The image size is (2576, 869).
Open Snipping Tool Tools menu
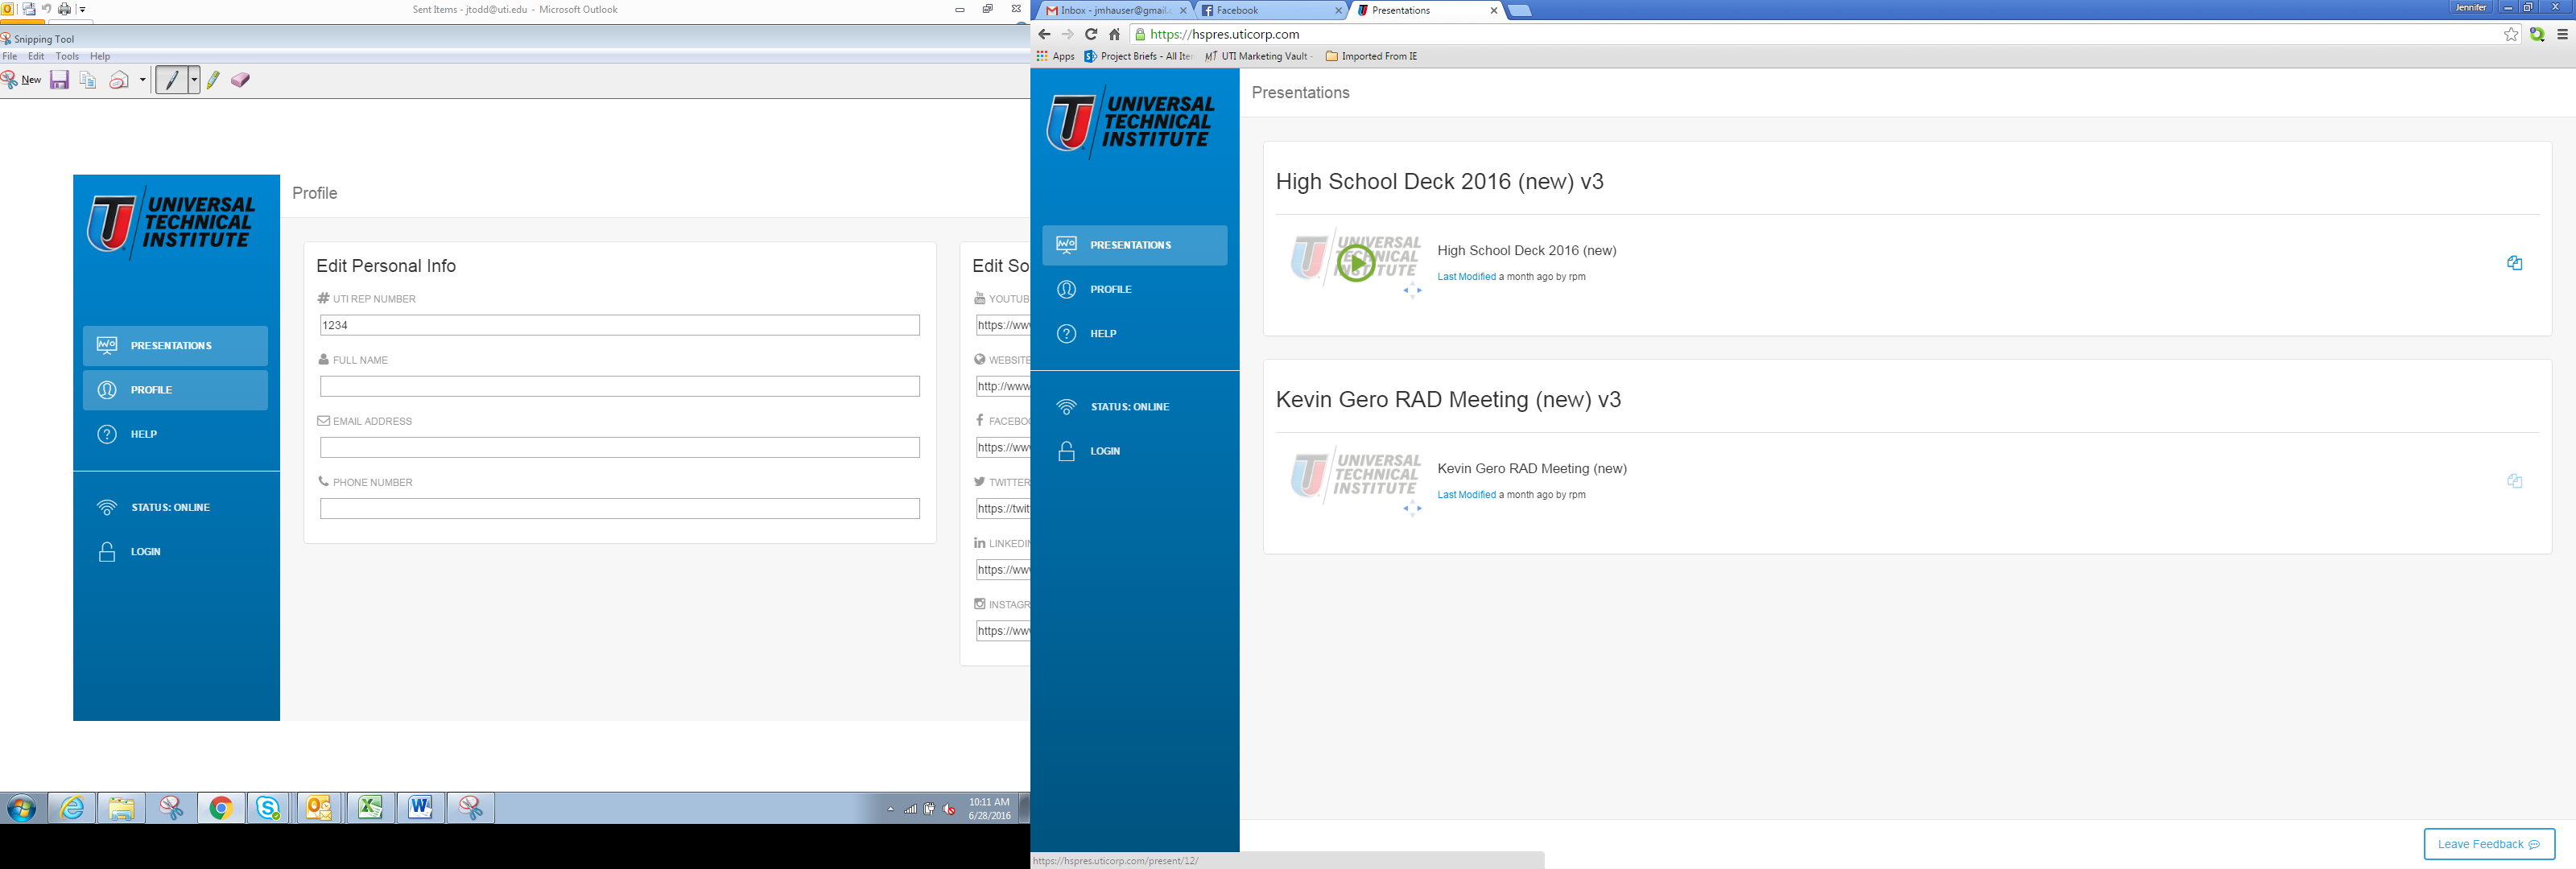tap(67, 56)
